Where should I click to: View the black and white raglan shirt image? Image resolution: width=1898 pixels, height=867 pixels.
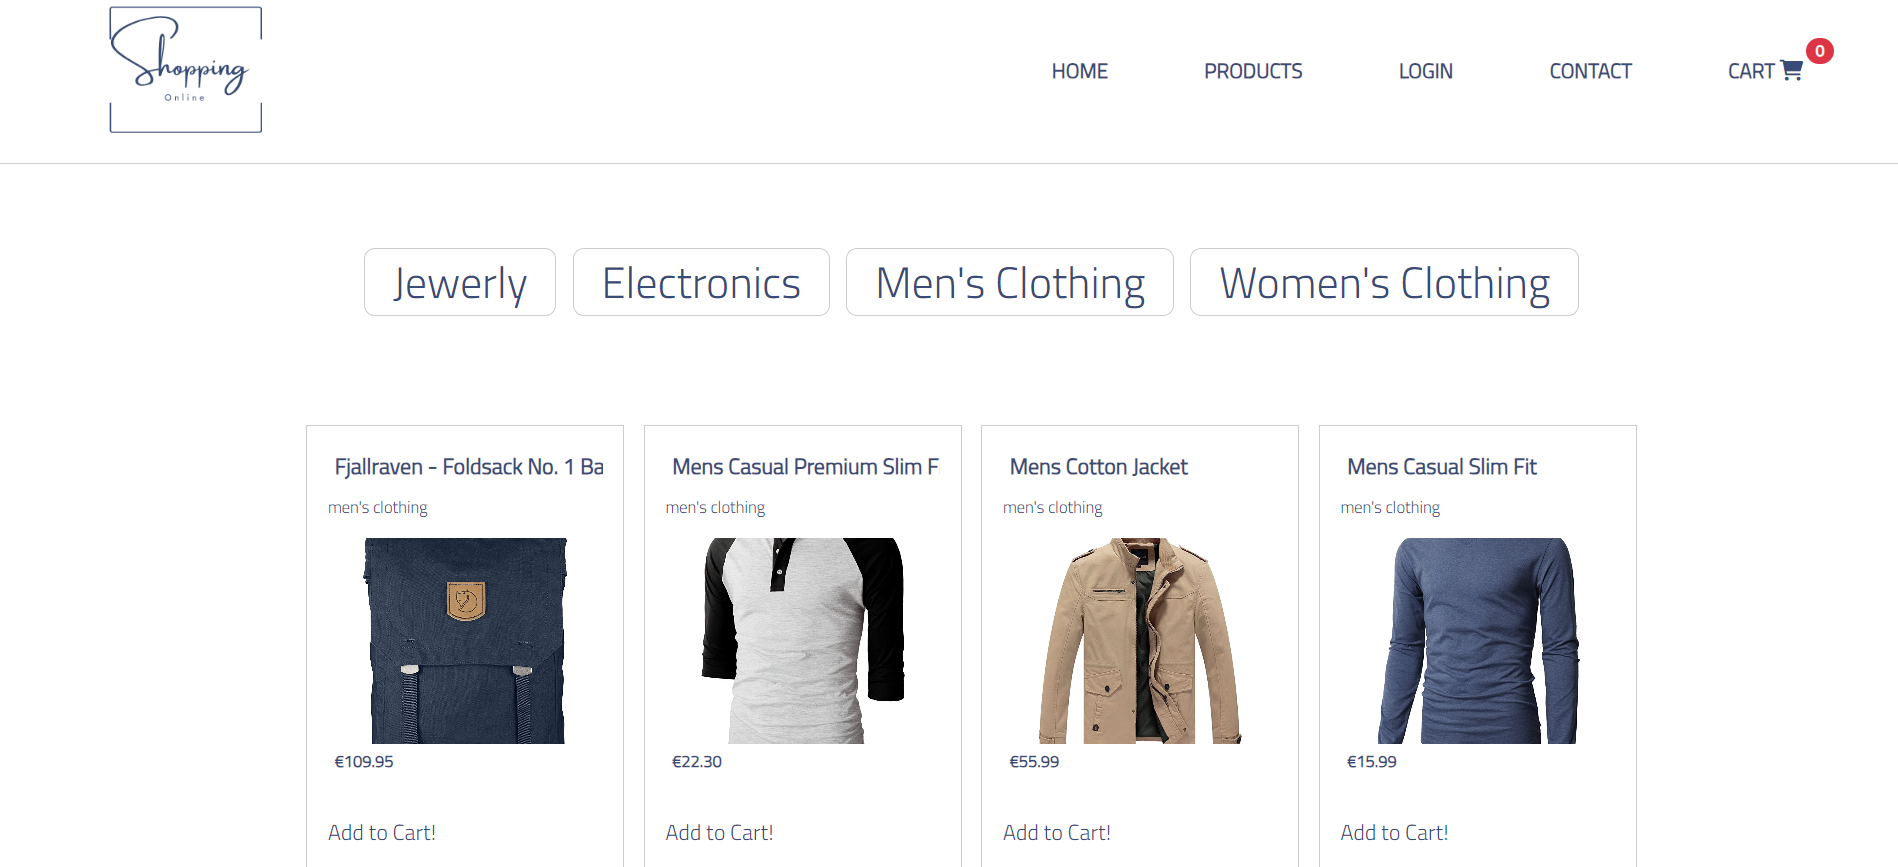803,640
